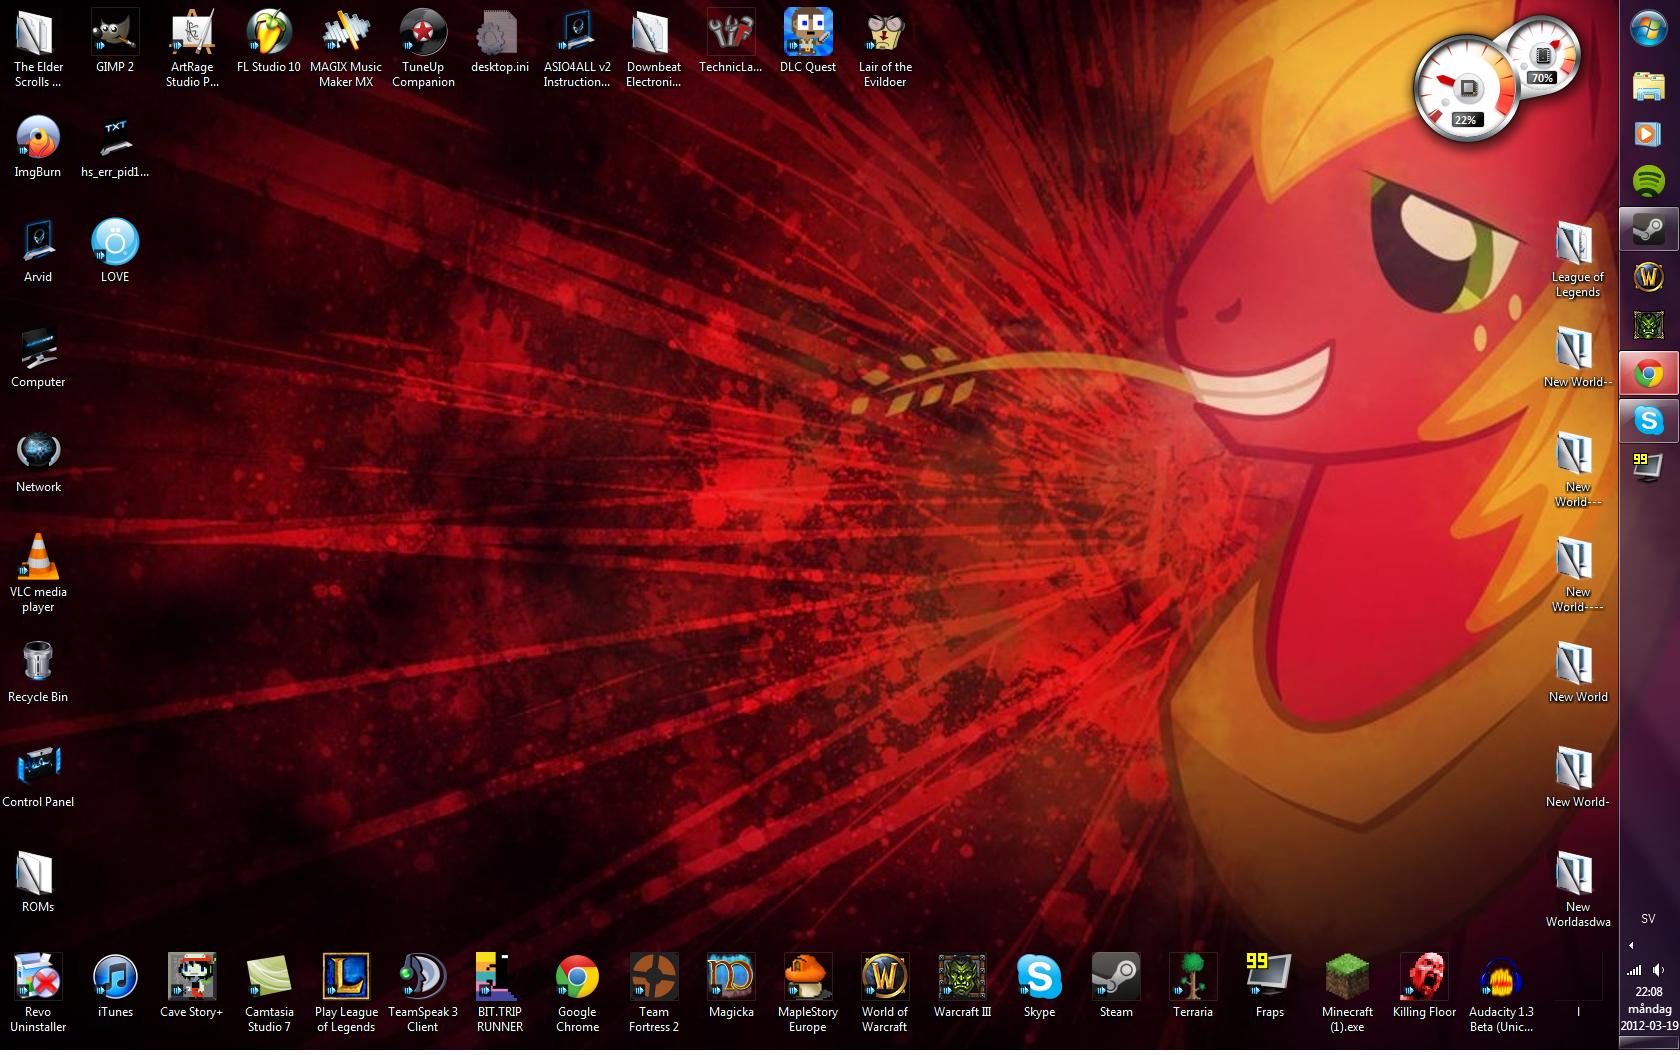Launch Terraria desktop icon

[x=1193, y=987]
